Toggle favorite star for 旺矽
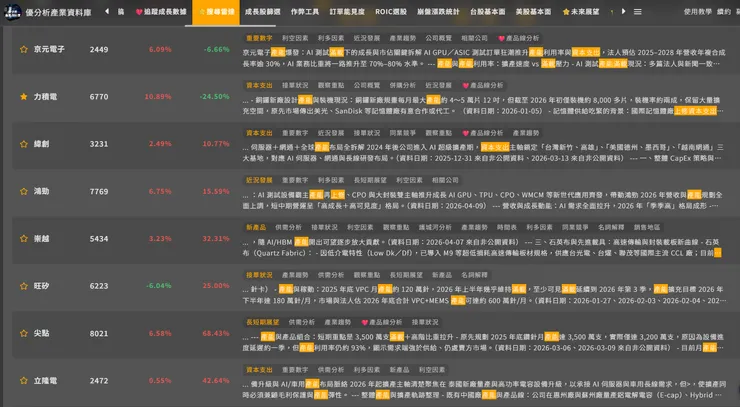 coord(24,286)
